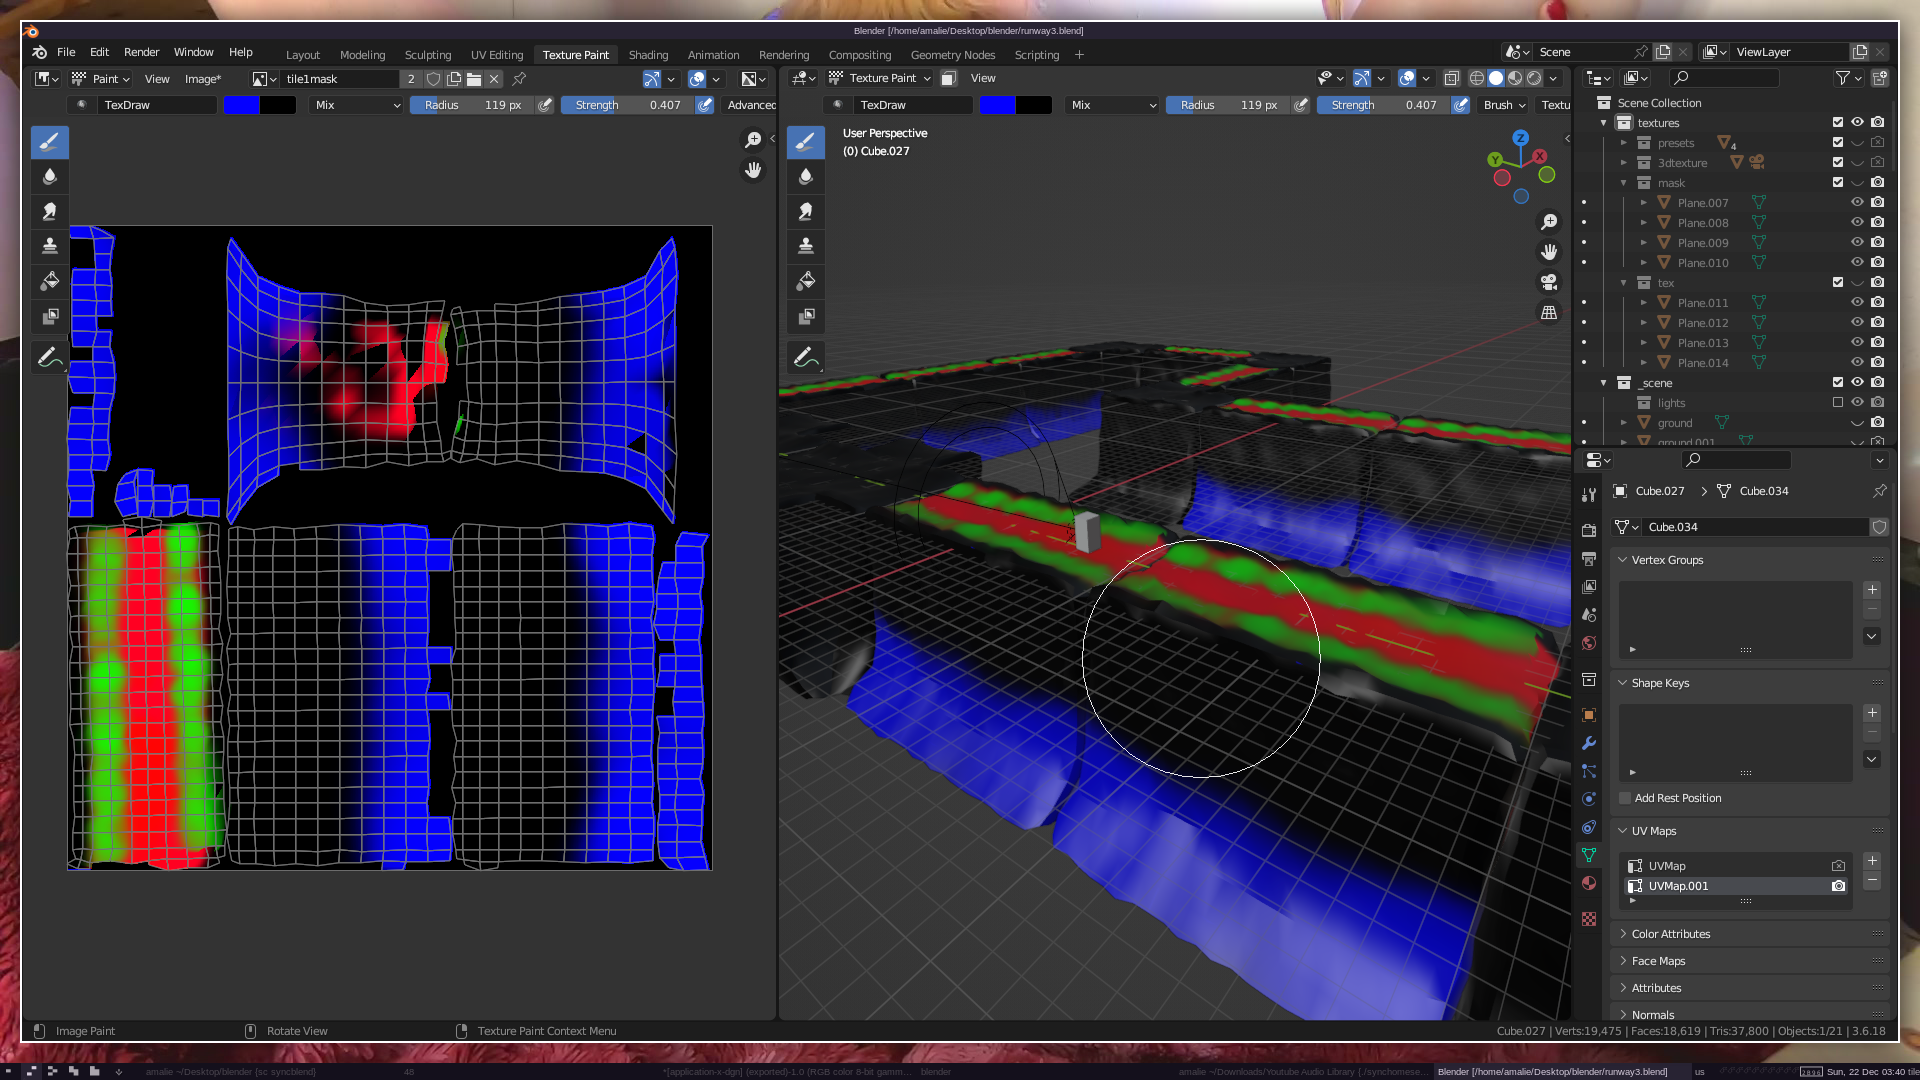The width and height of the screenshot is (1920, 1080).
Task: Click the blue brush color swatch in image editor
Action: coord(241,105)
